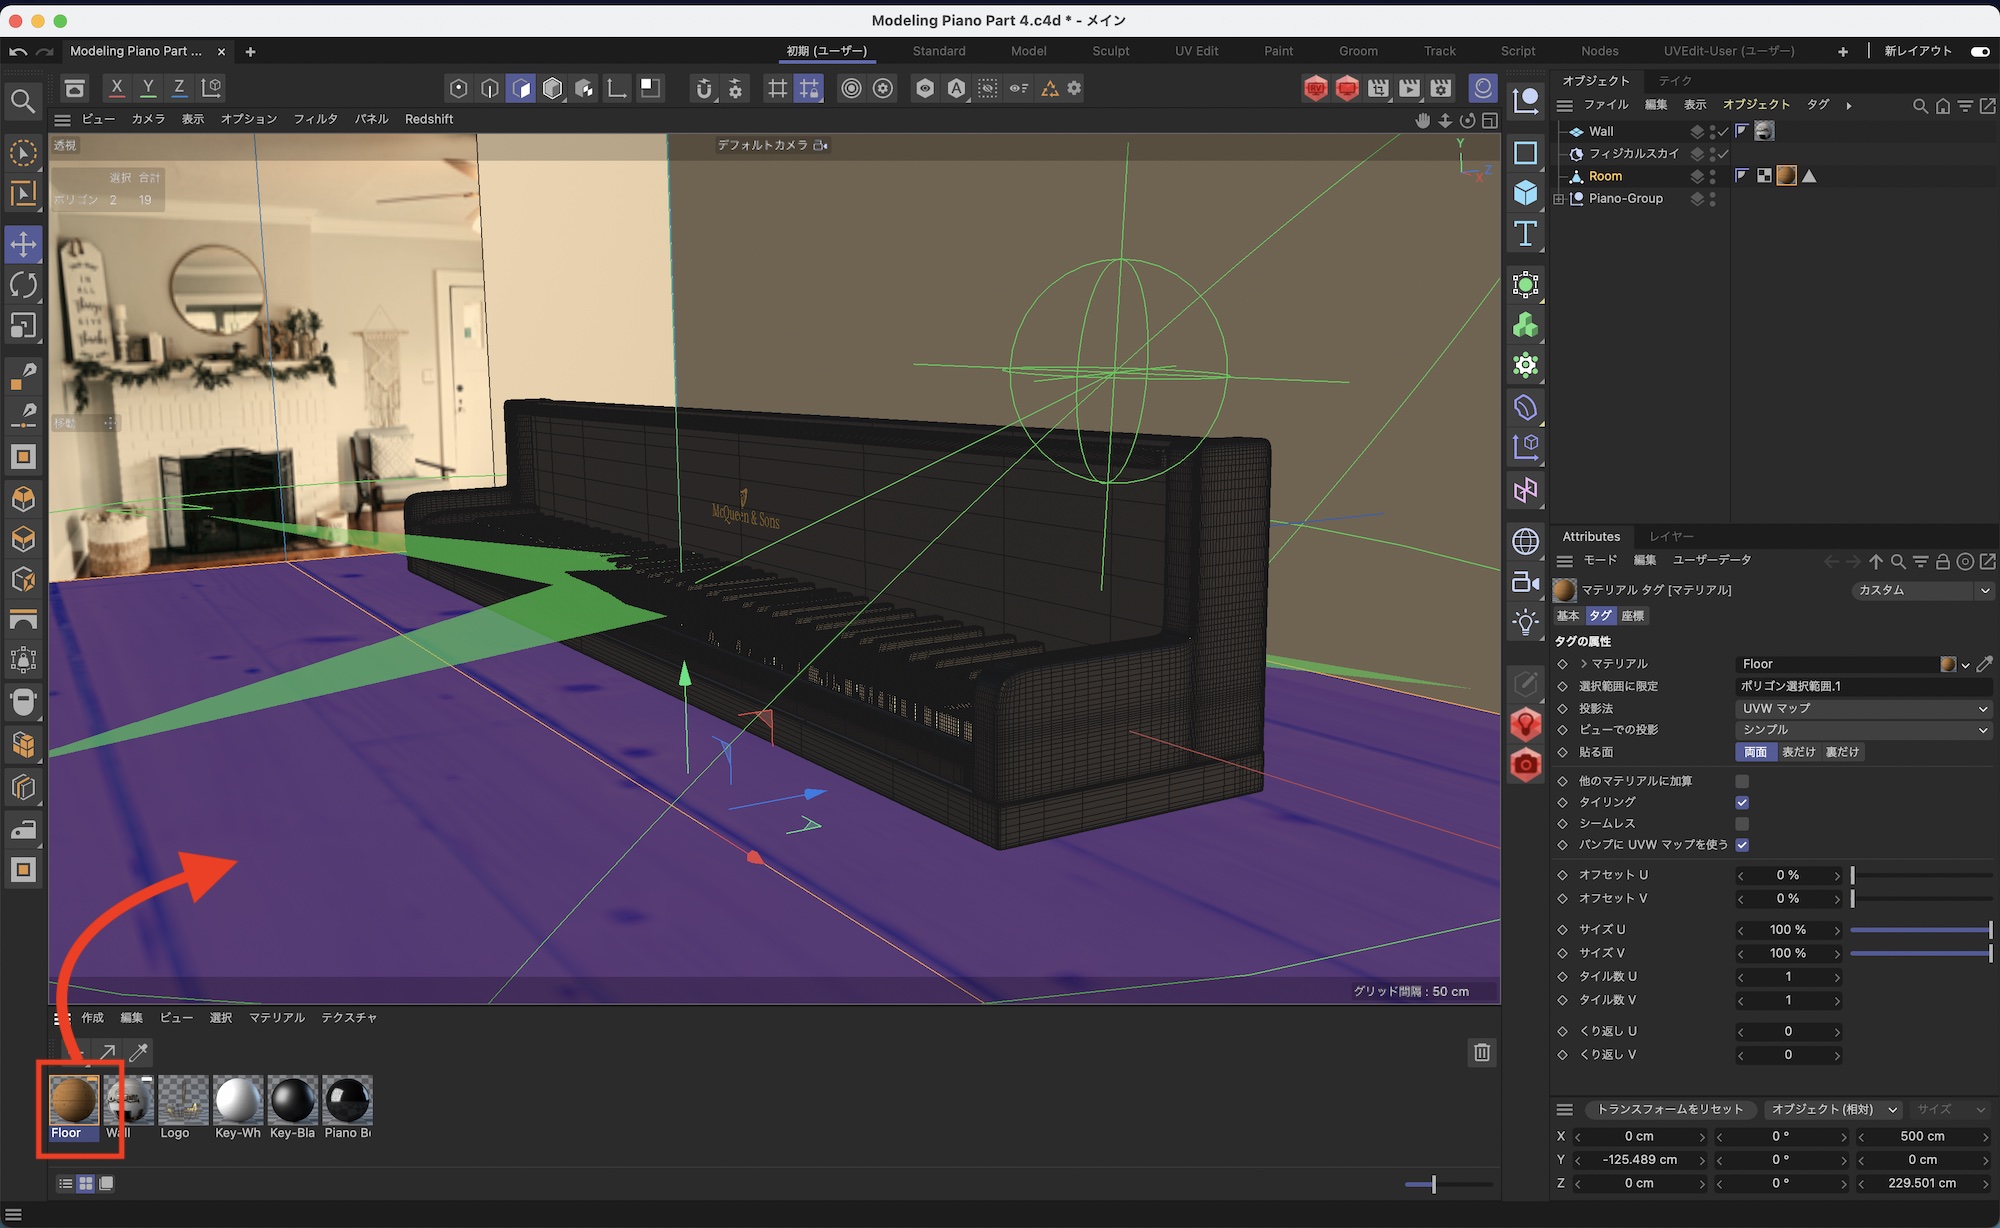Toggle the 新レイアウト switch
2000x1228 pixels.
(x=1979, y=51)
